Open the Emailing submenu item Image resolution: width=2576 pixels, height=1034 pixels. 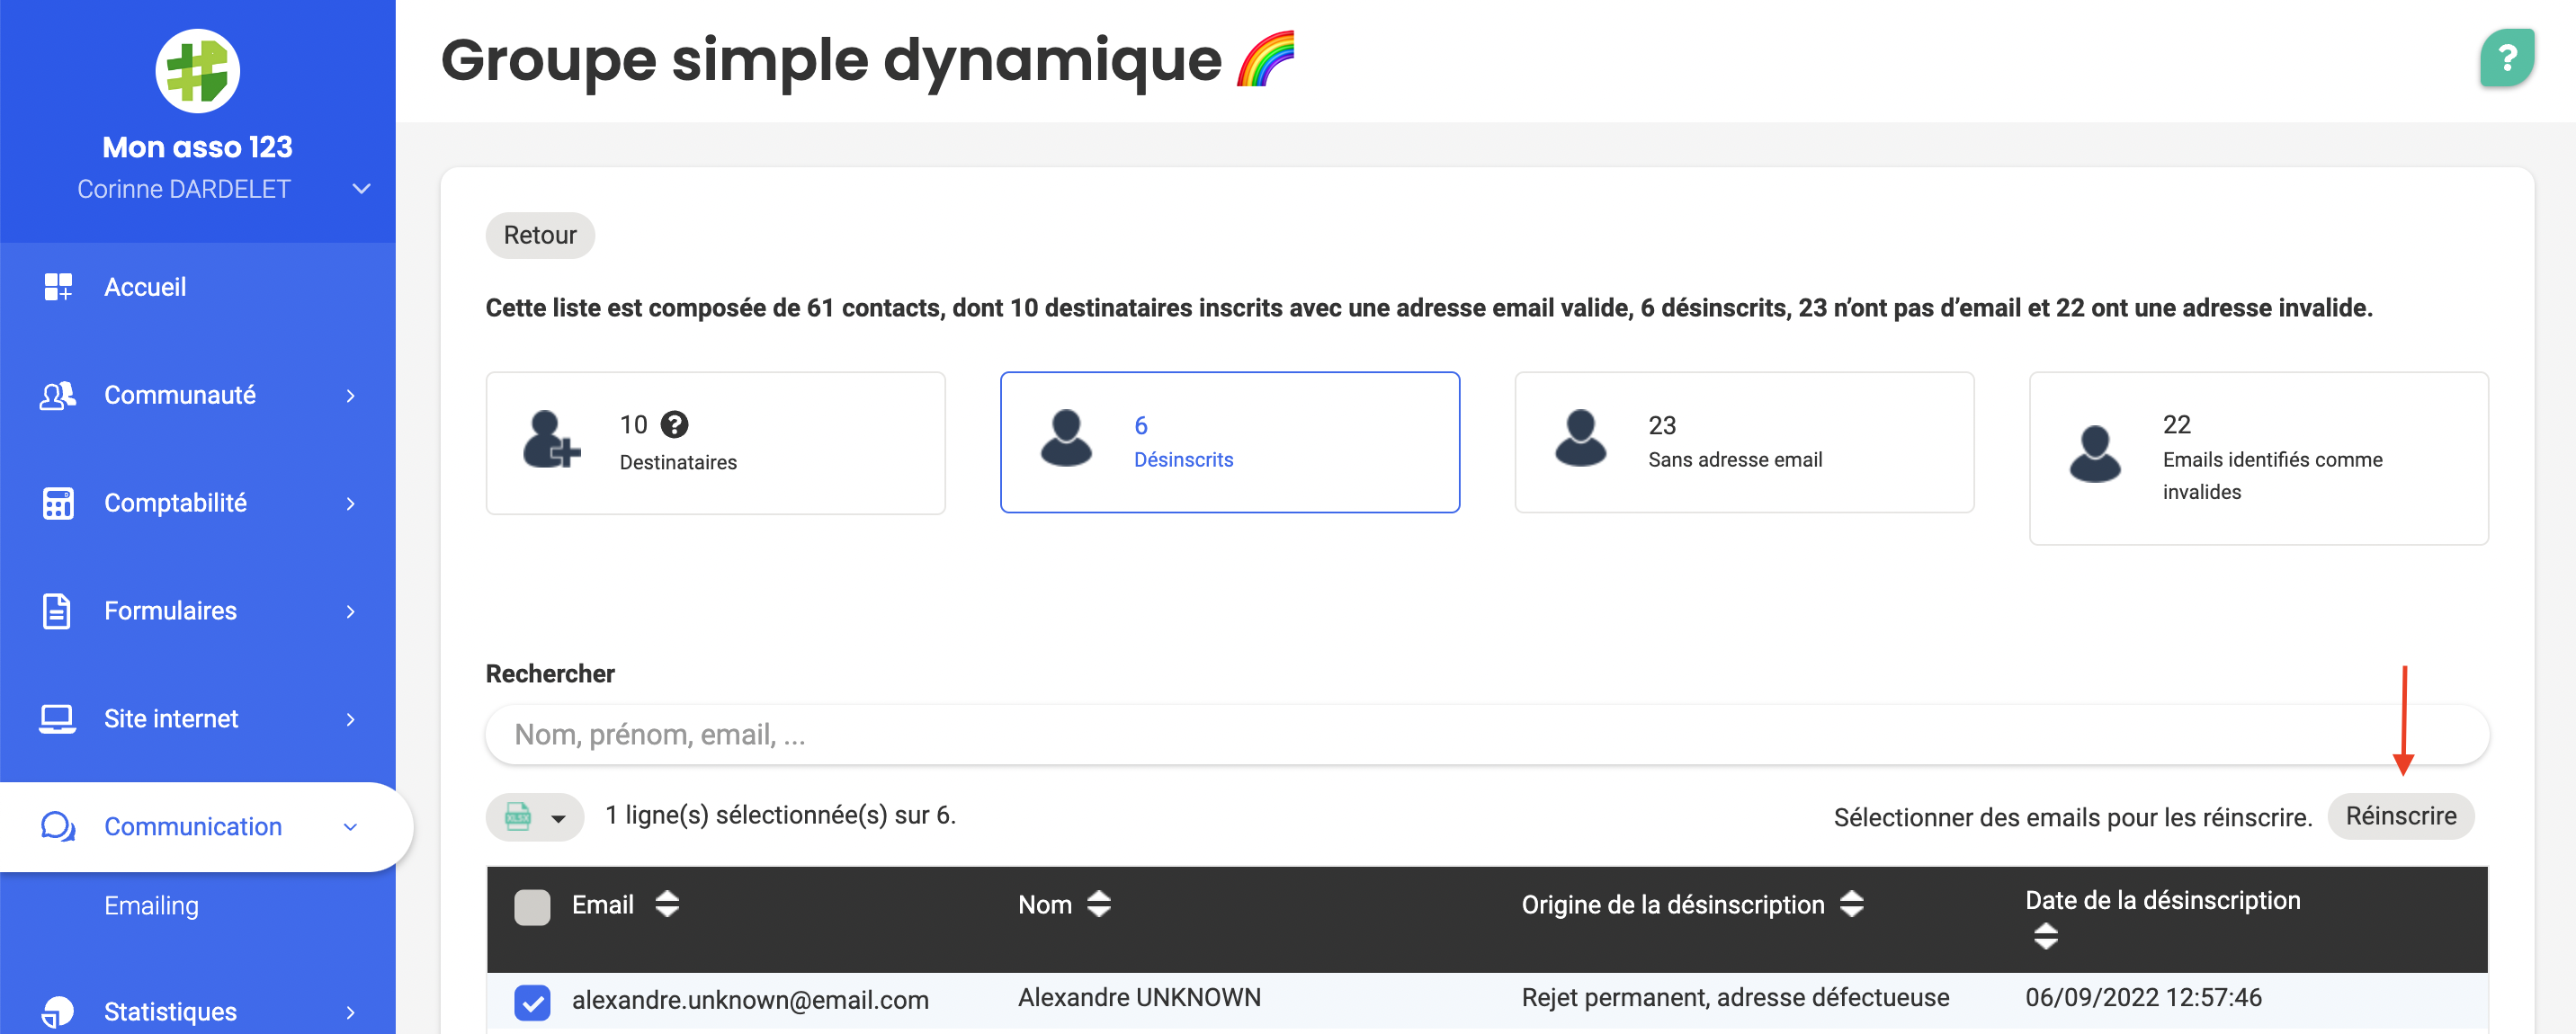151,905
